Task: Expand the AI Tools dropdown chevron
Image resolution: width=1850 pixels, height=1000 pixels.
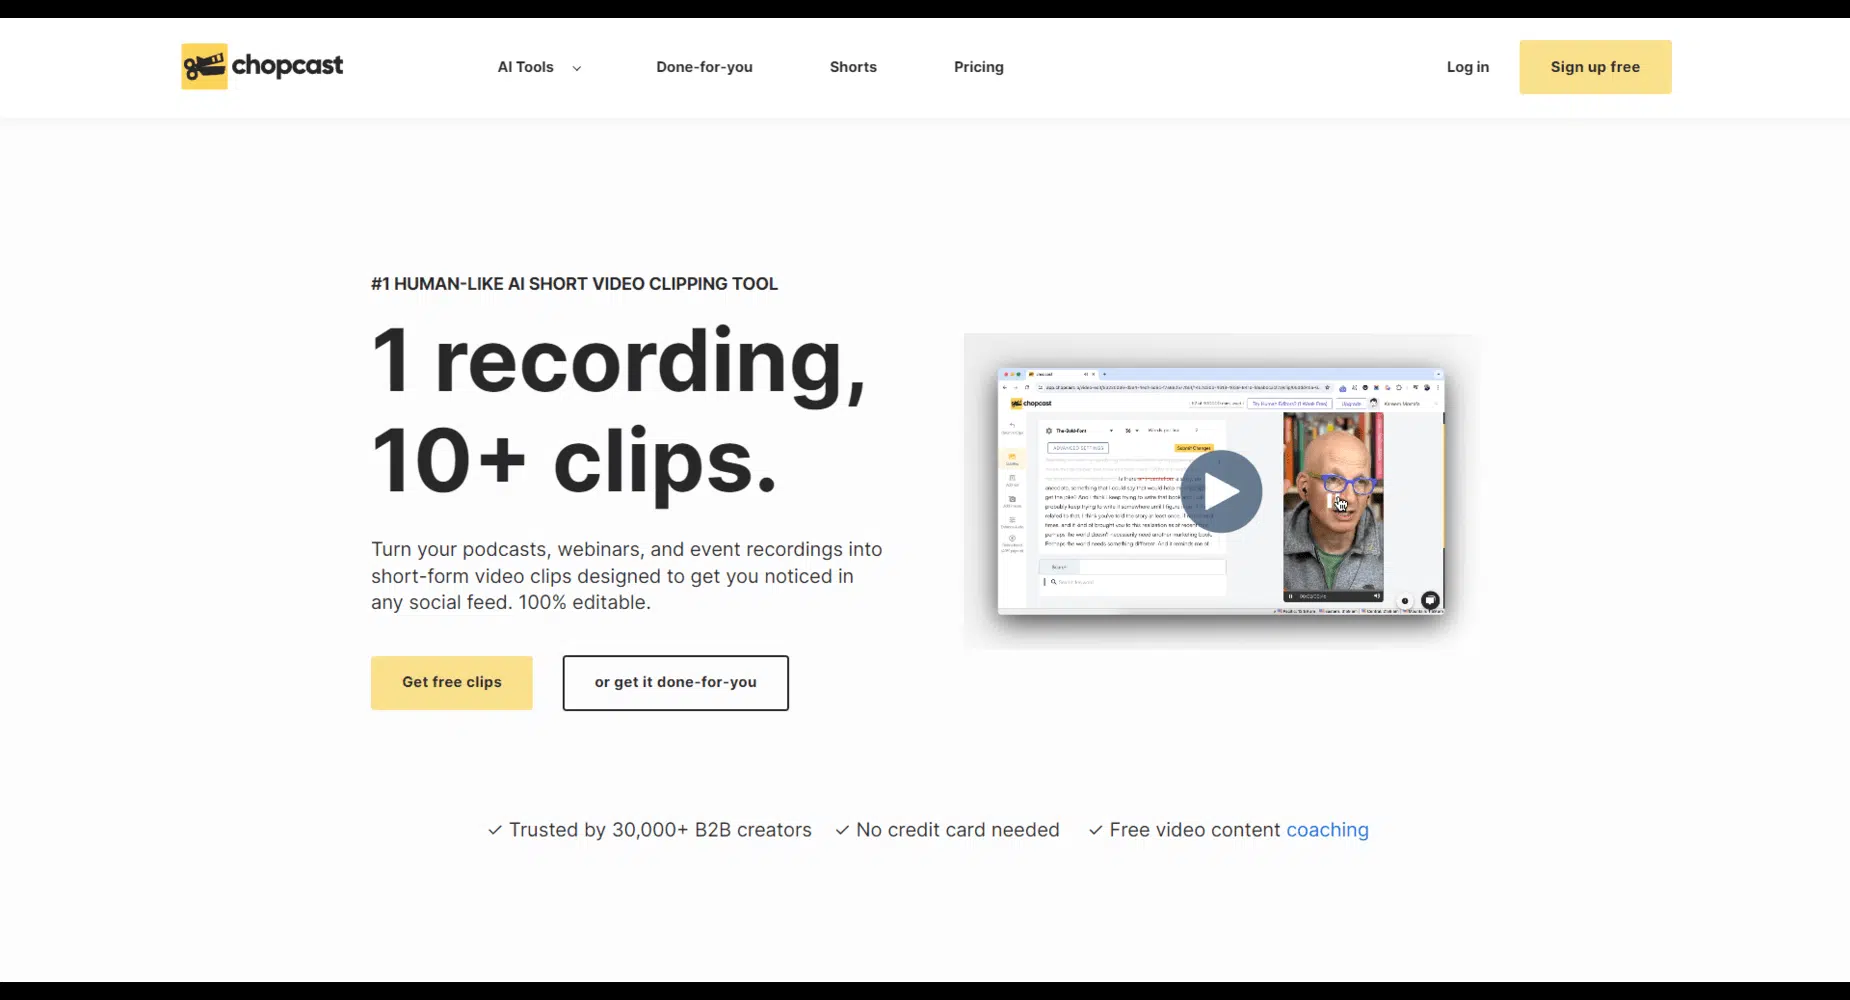Action: tap(577, 68)
